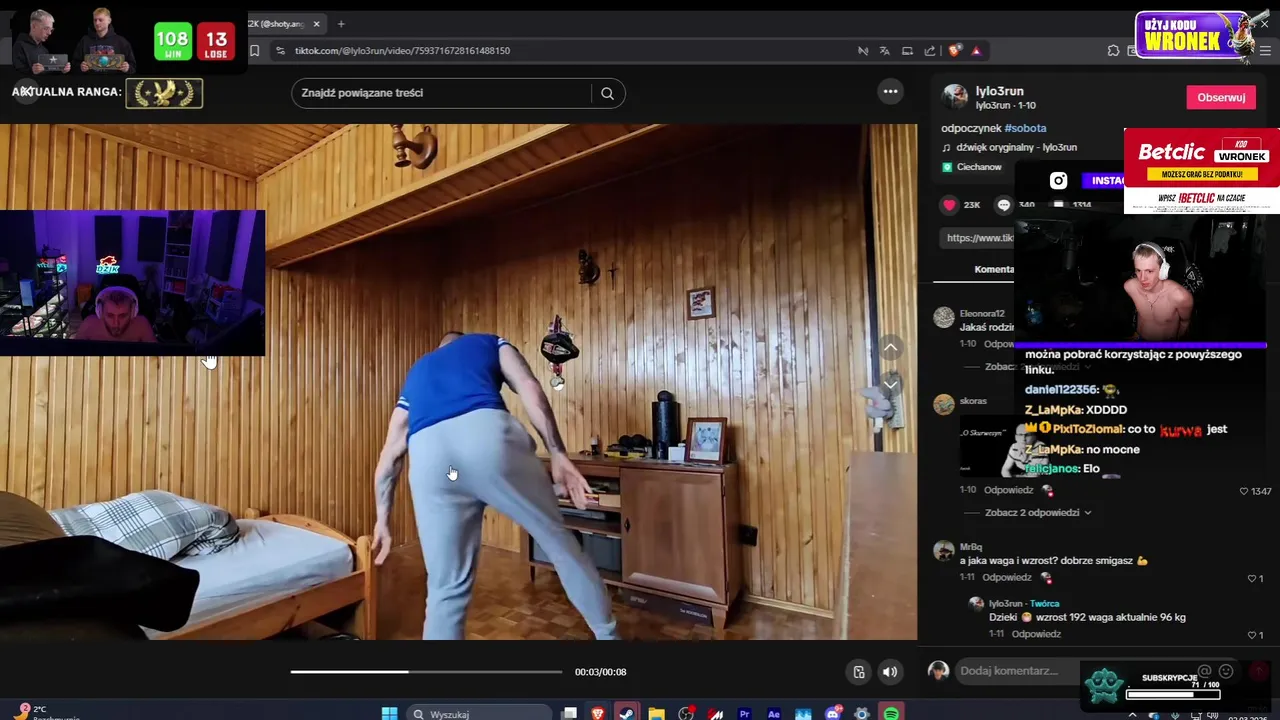Open the Ciechanow location link
Viewport: 1280px width, 720px height.
[979, 167]
